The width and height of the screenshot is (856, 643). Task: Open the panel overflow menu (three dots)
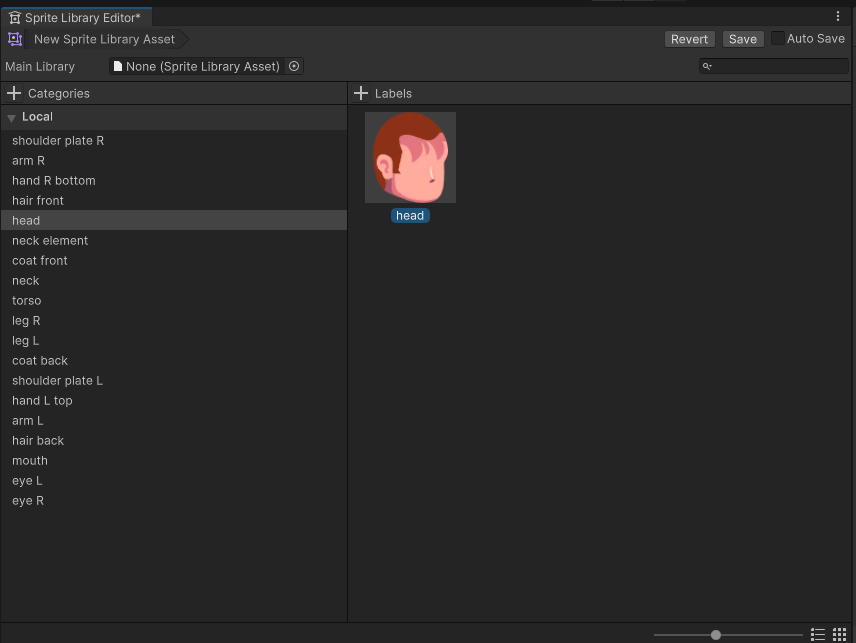point(838,16)
